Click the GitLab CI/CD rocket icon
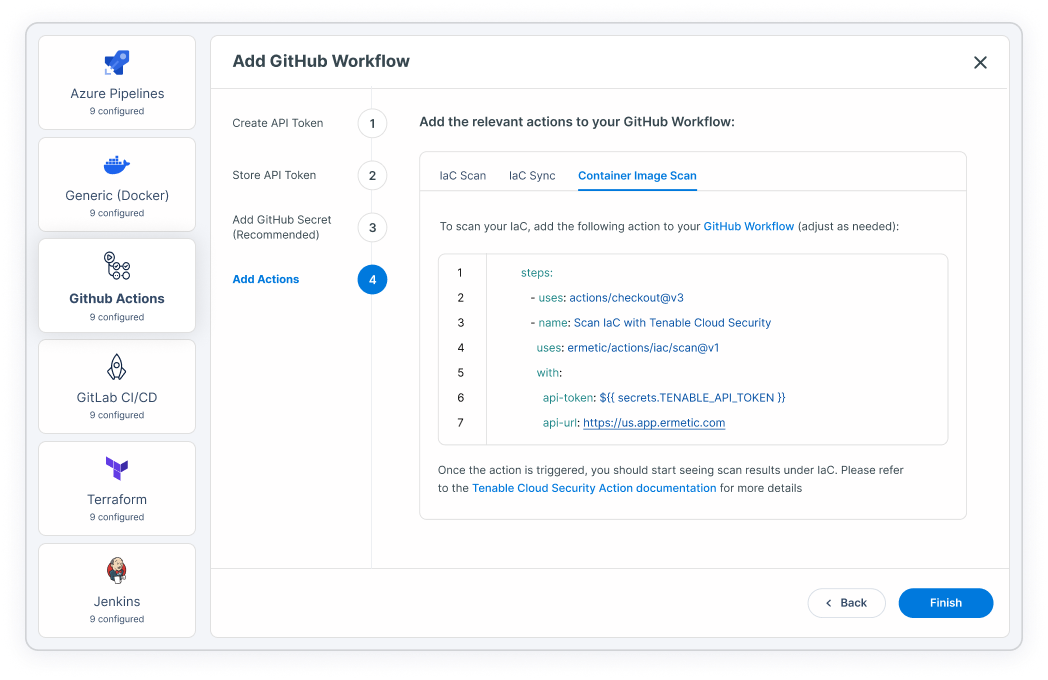1048x680 pixels. click(117, 367)
